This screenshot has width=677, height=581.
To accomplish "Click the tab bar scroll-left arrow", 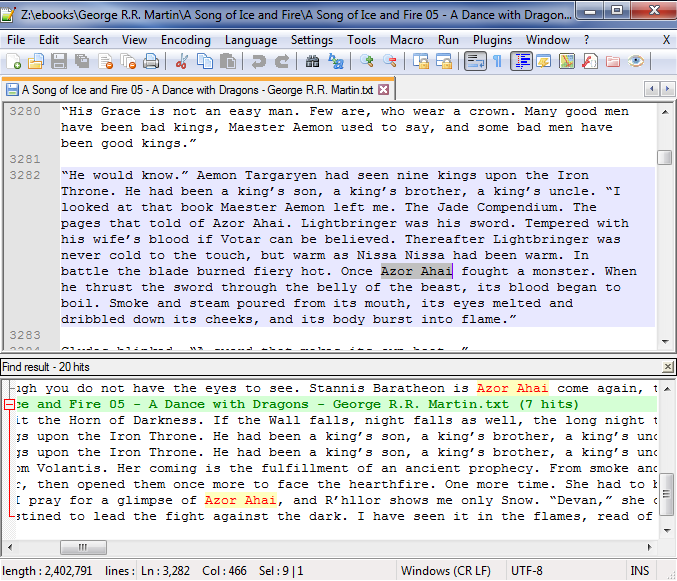I will [x=652, y=89].
